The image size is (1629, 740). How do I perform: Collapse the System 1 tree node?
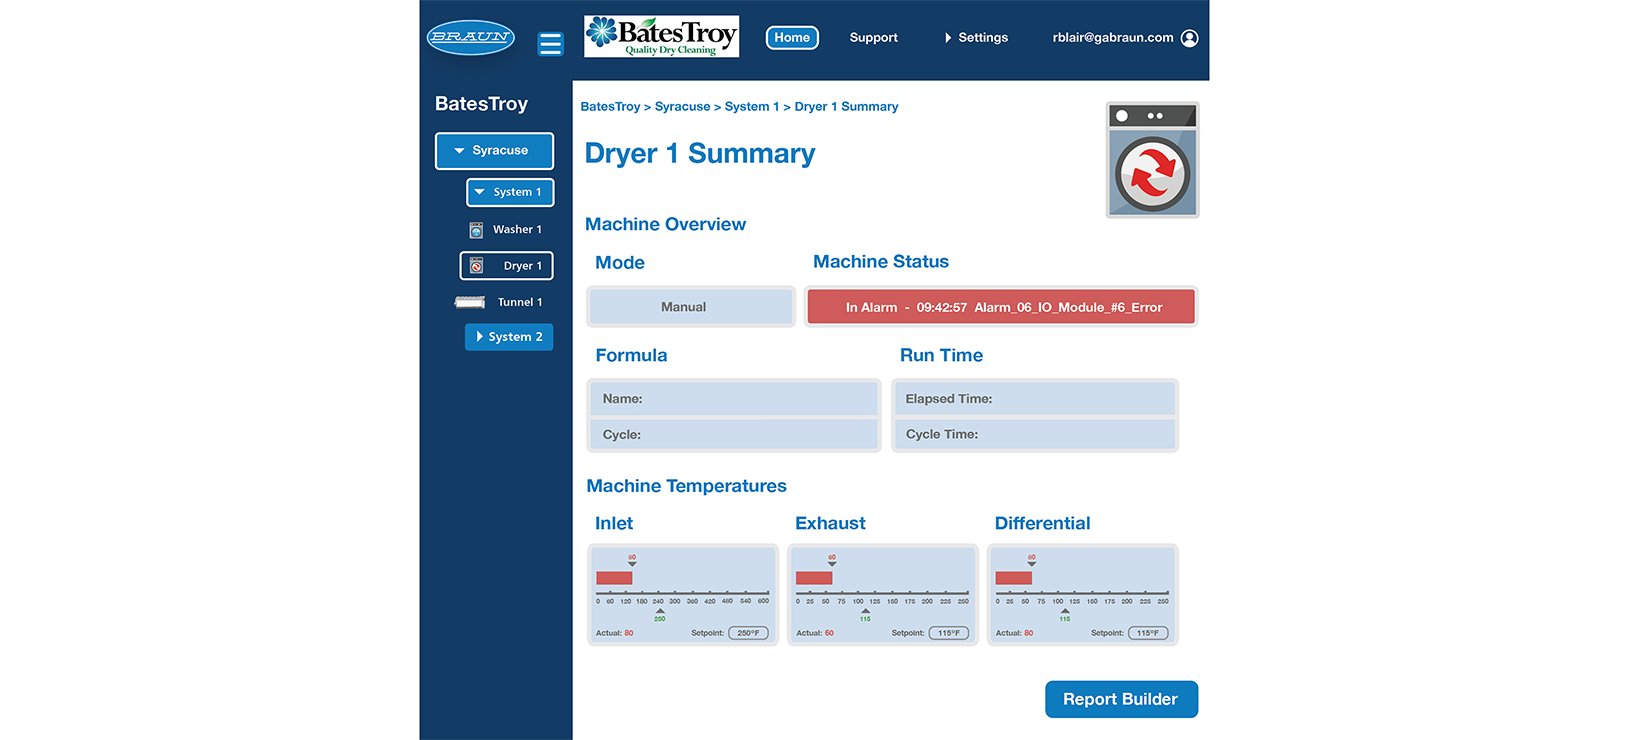(510, 192)
